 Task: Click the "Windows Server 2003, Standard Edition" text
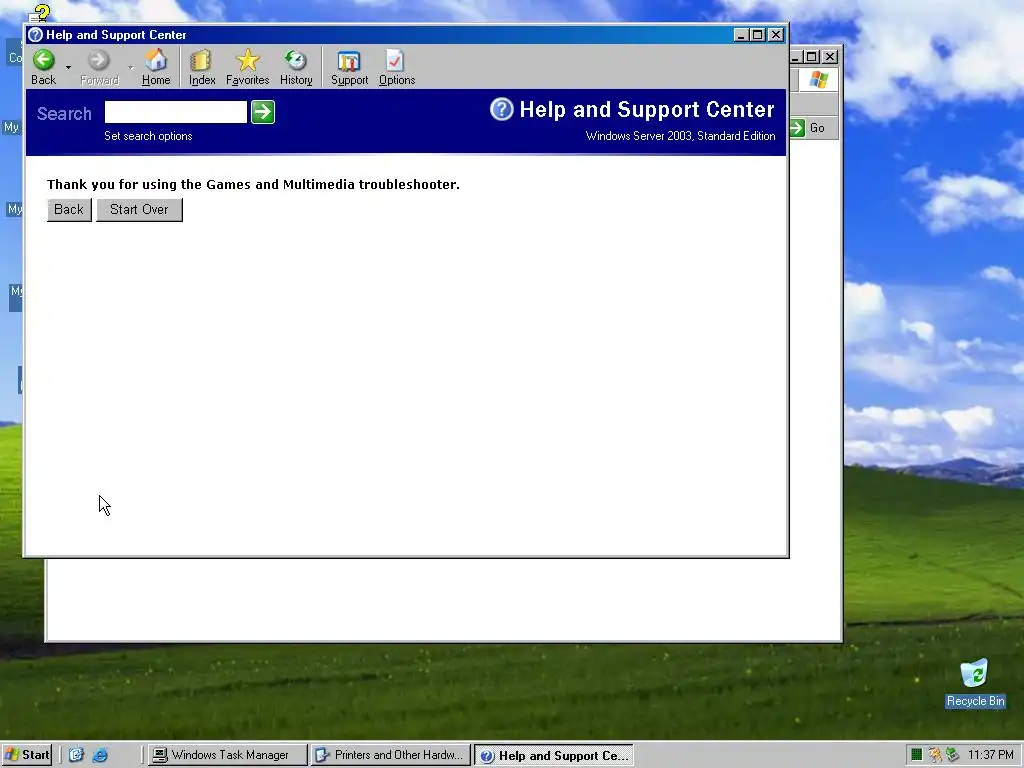pyautogui.click(x=680, y=136)
